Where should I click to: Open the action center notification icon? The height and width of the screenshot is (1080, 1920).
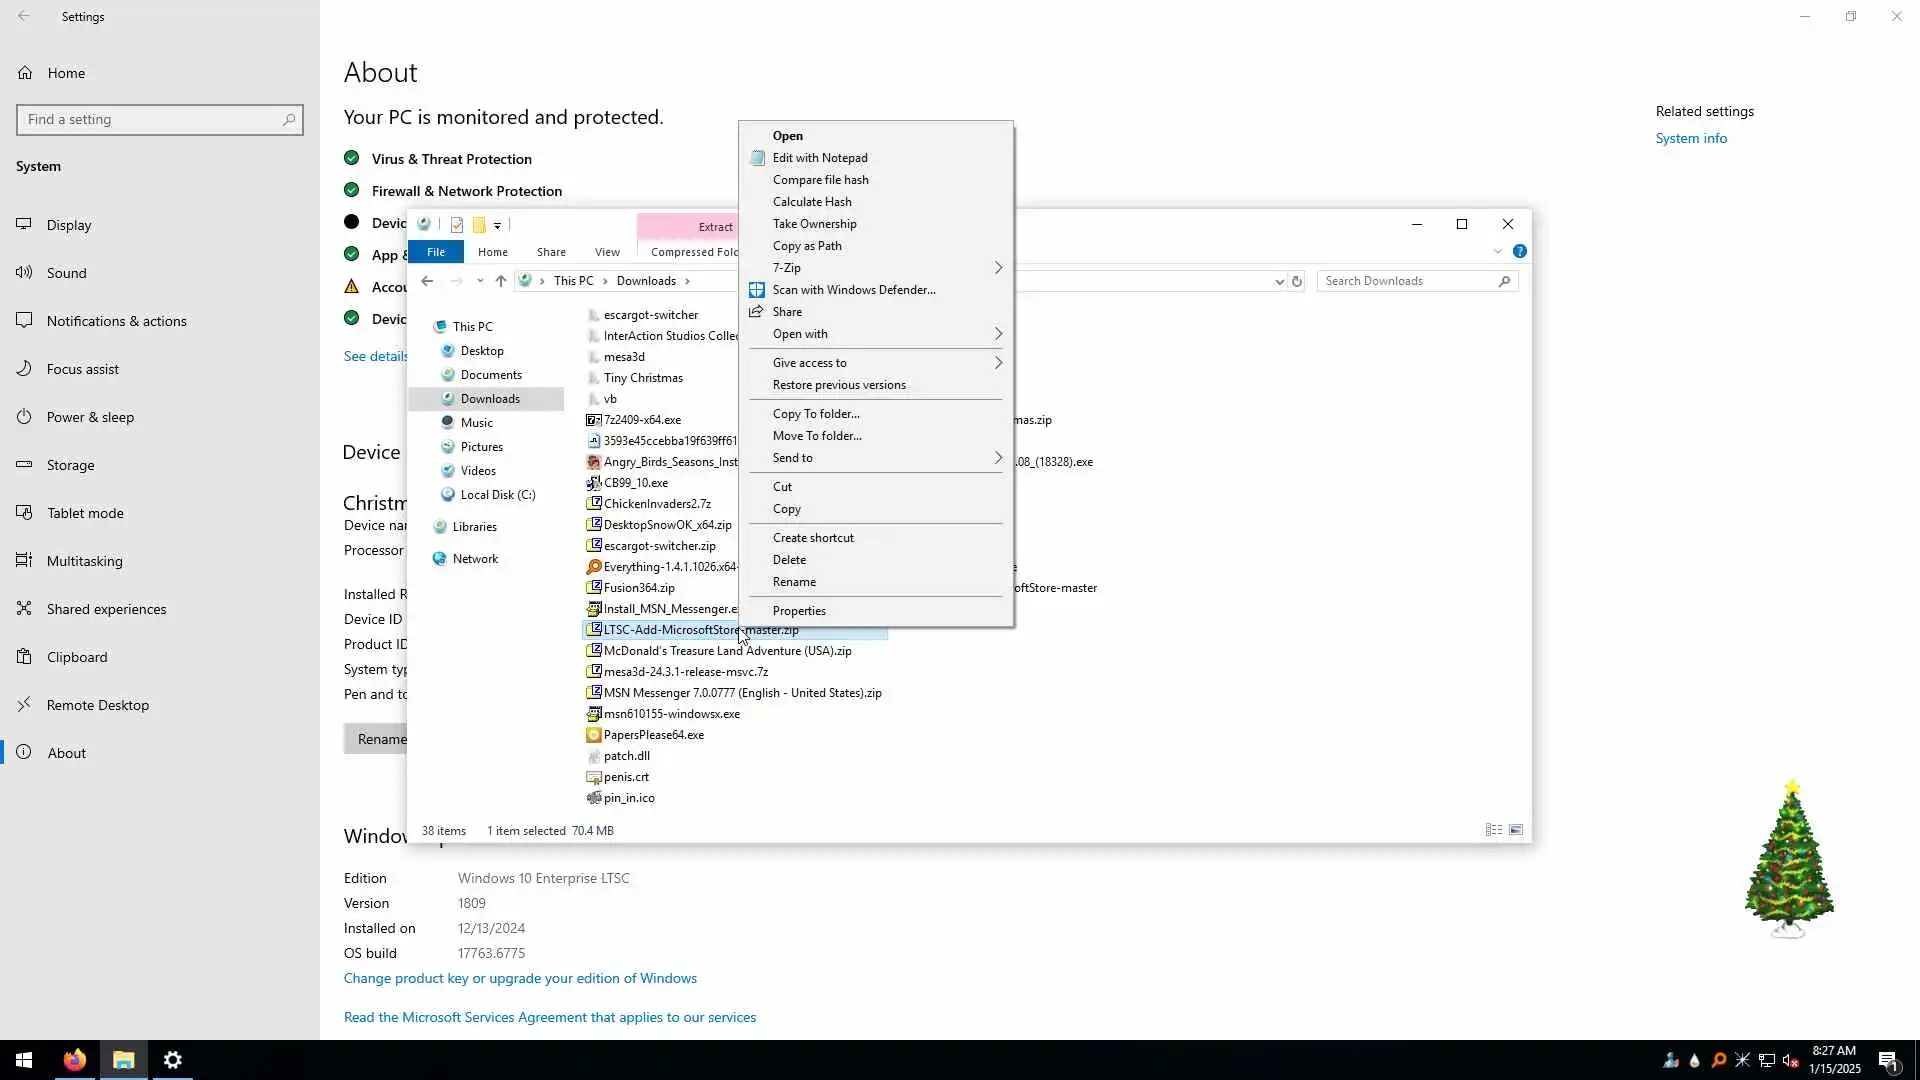(x=1888, y=1060)
